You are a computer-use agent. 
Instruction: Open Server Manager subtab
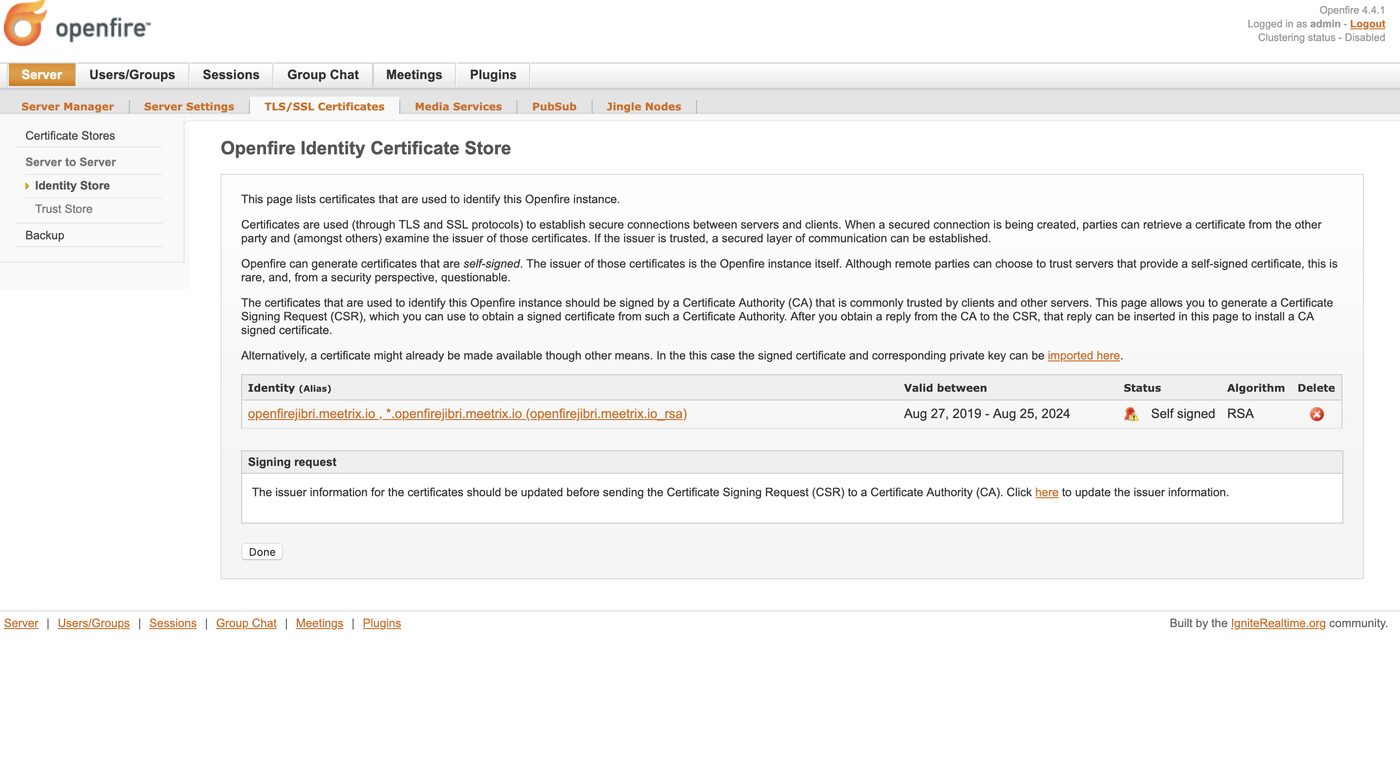(x=68, y=106)
